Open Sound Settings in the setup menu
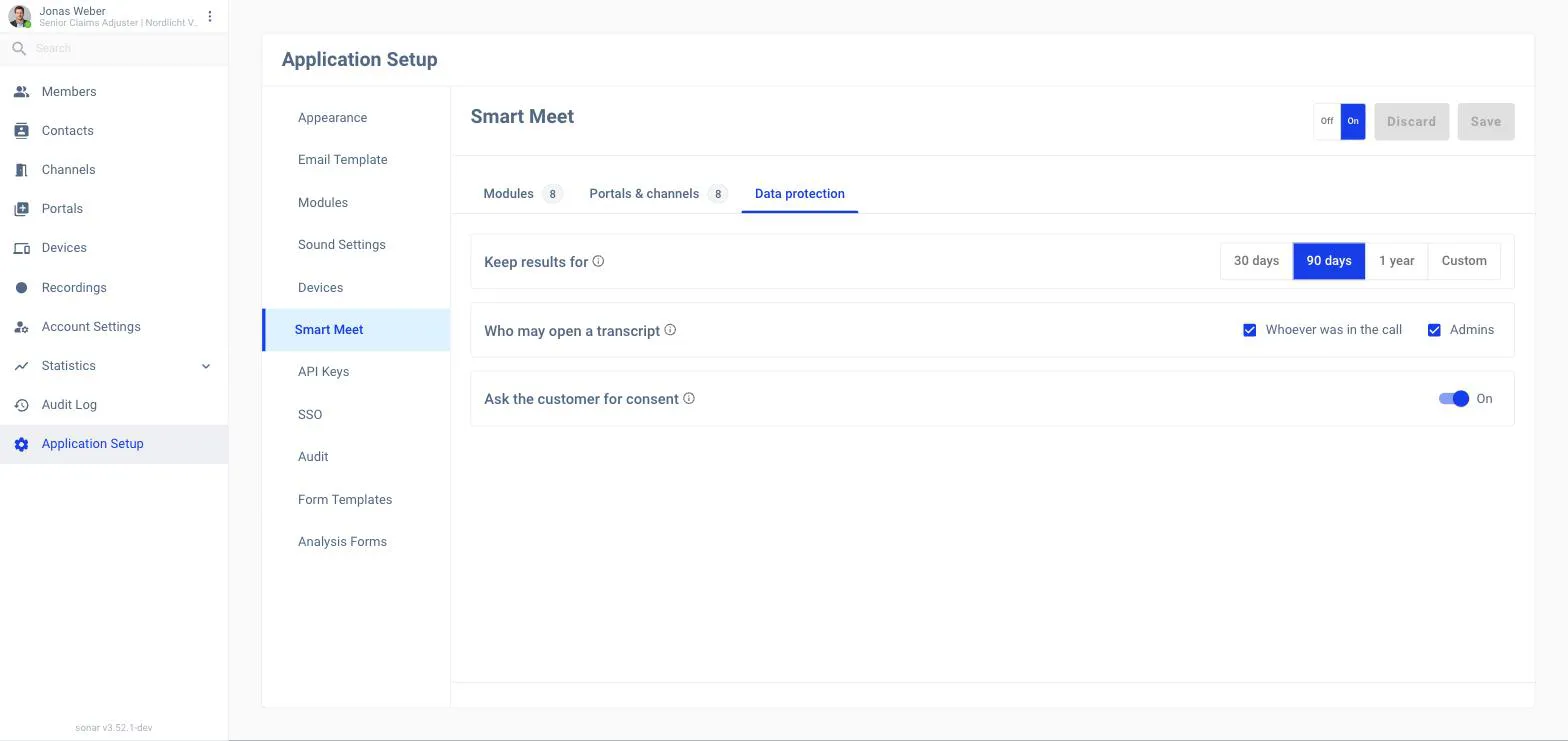 tap(356, 245)
